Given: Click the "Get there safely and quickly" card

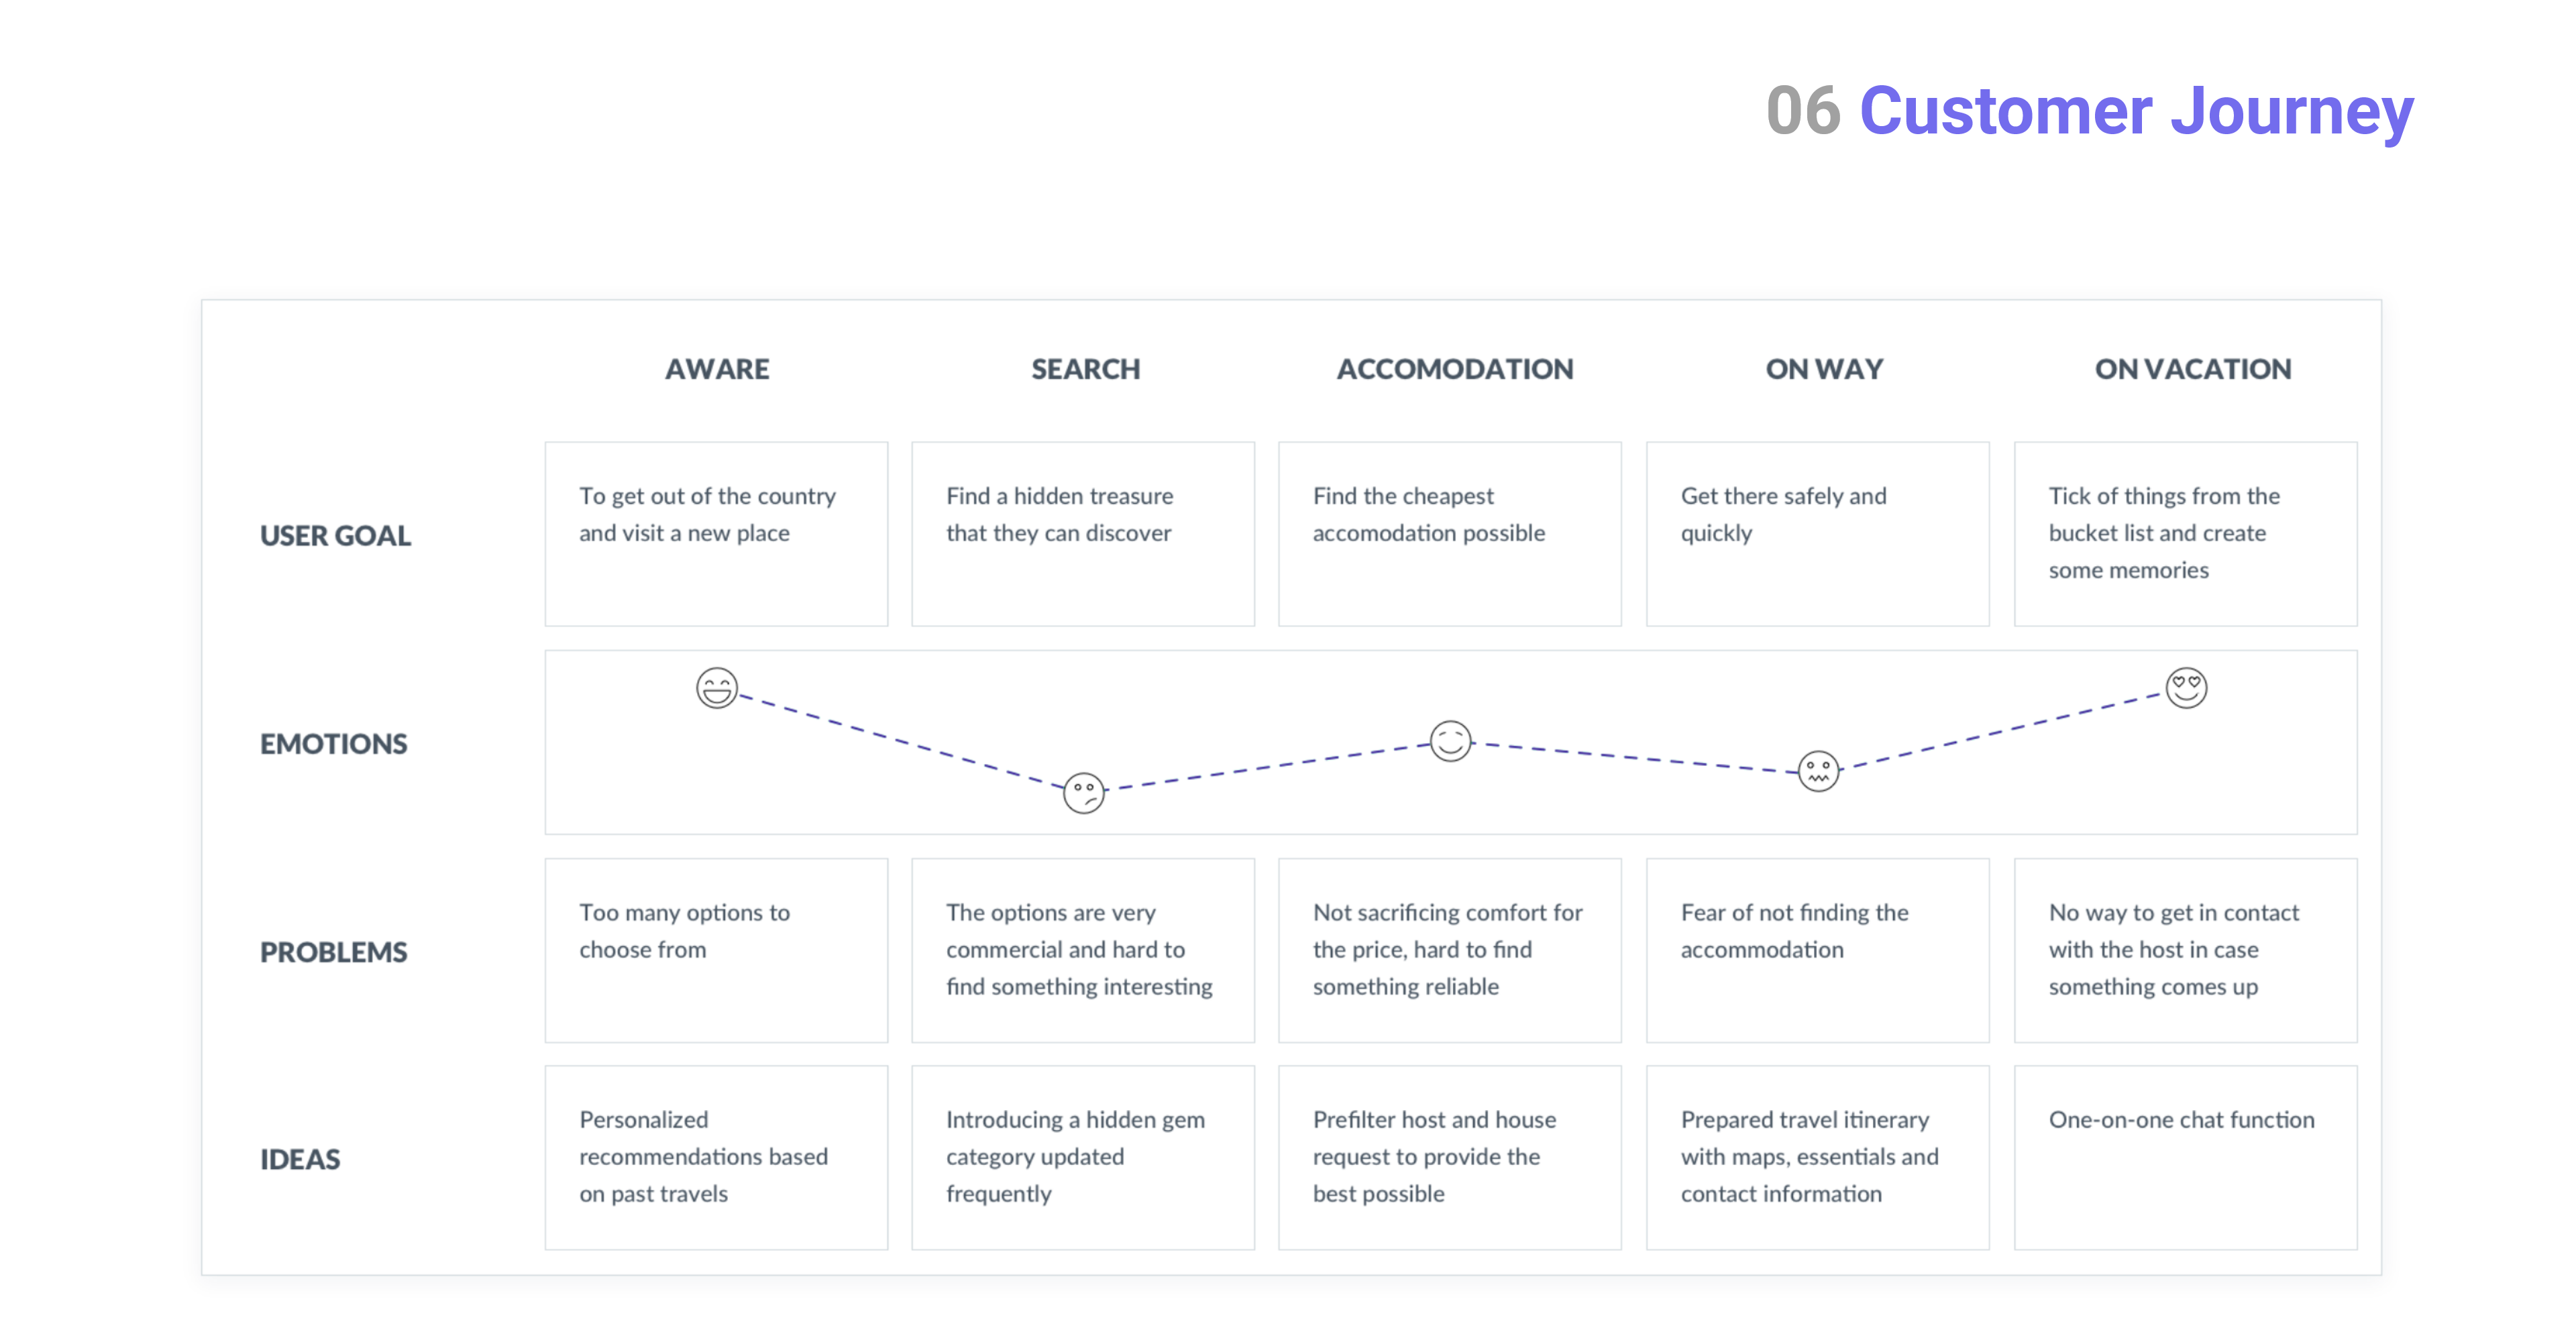Looking at the screenshot, I should click(1817, 534).
